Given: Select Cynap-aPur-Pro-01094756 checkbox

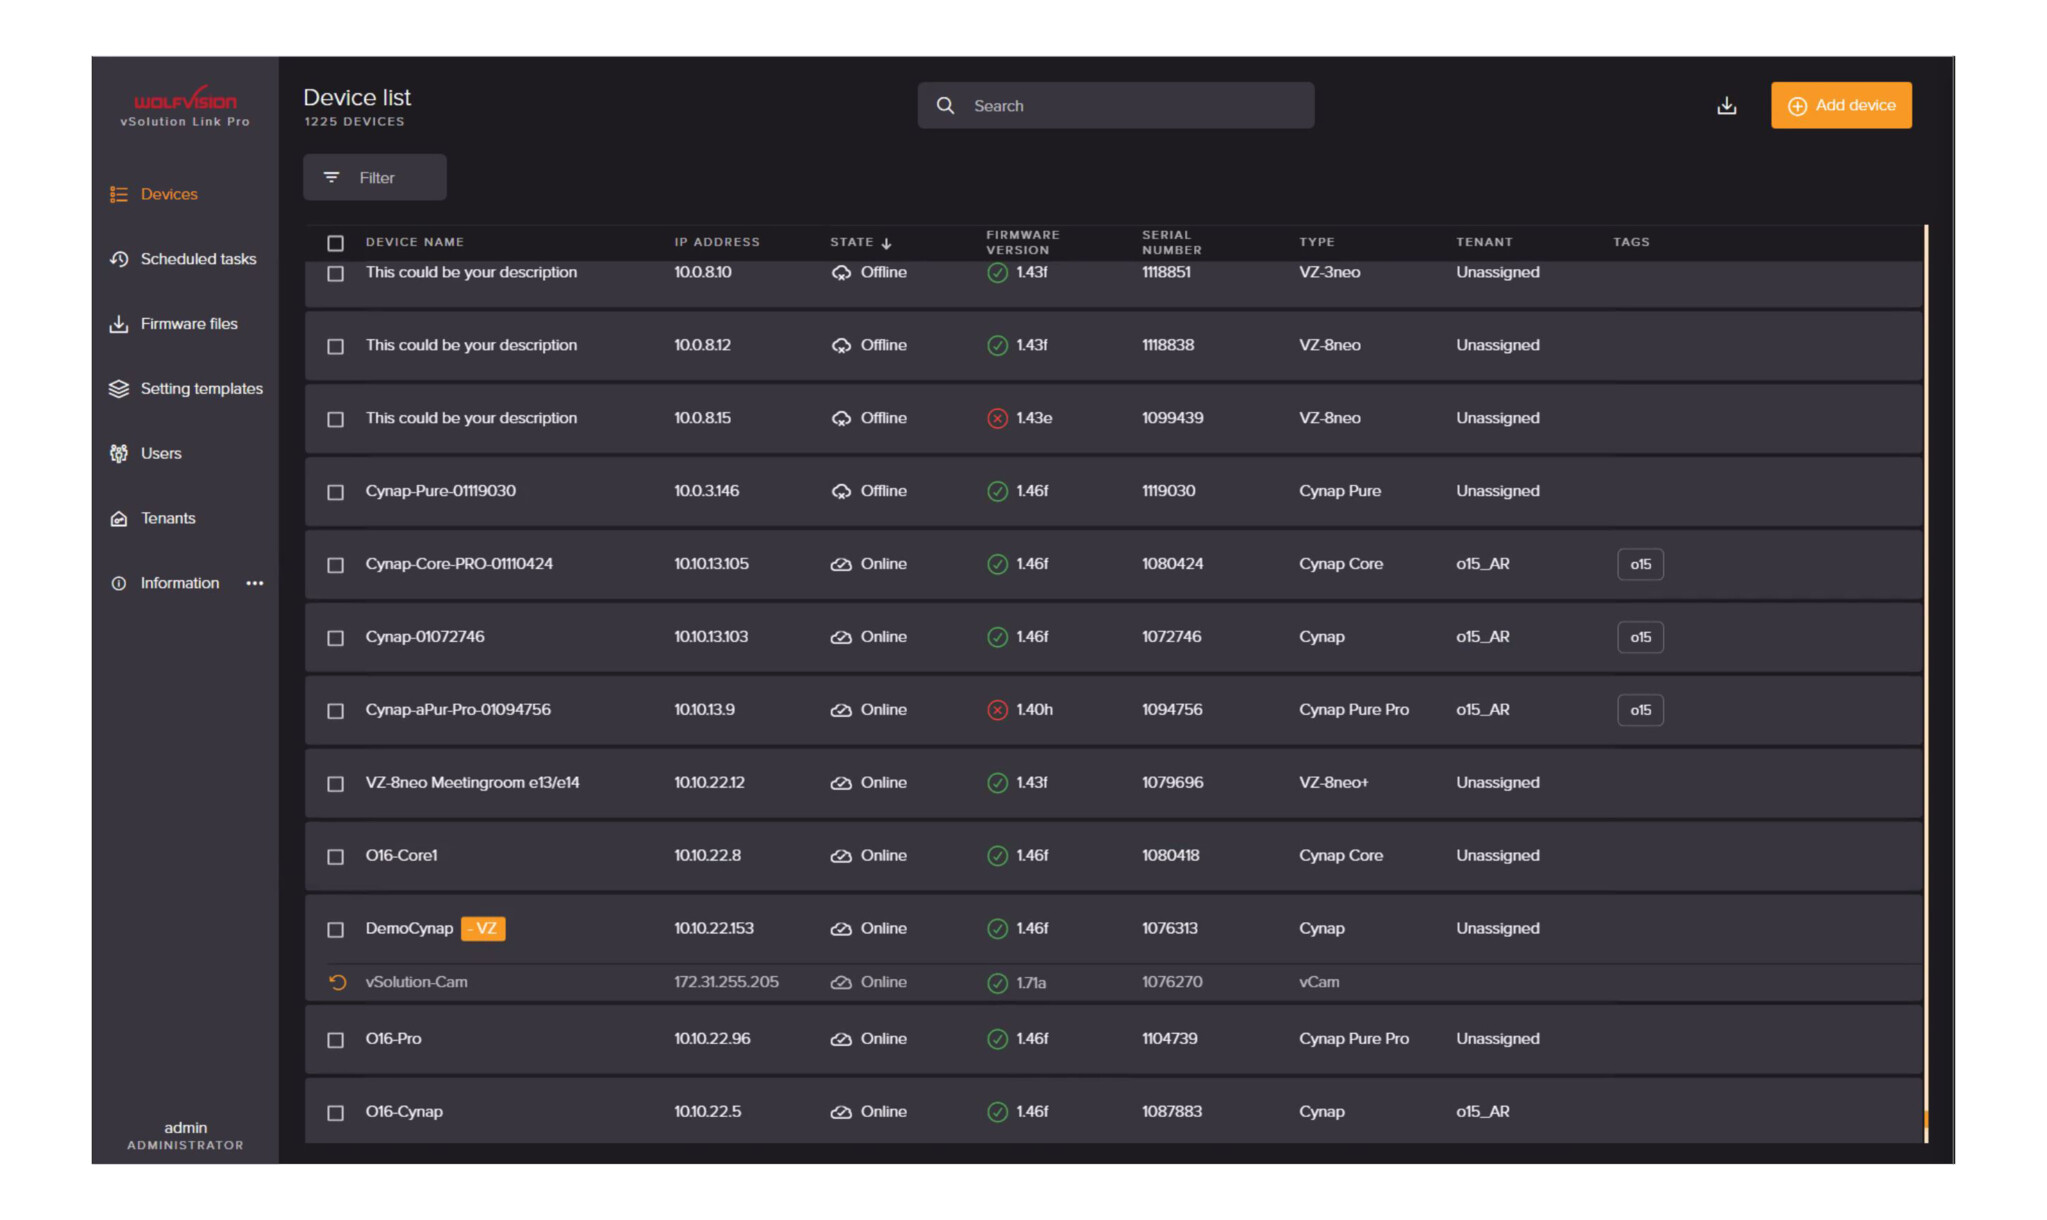Looking at the screenshot, I should (x=336, y=711).
